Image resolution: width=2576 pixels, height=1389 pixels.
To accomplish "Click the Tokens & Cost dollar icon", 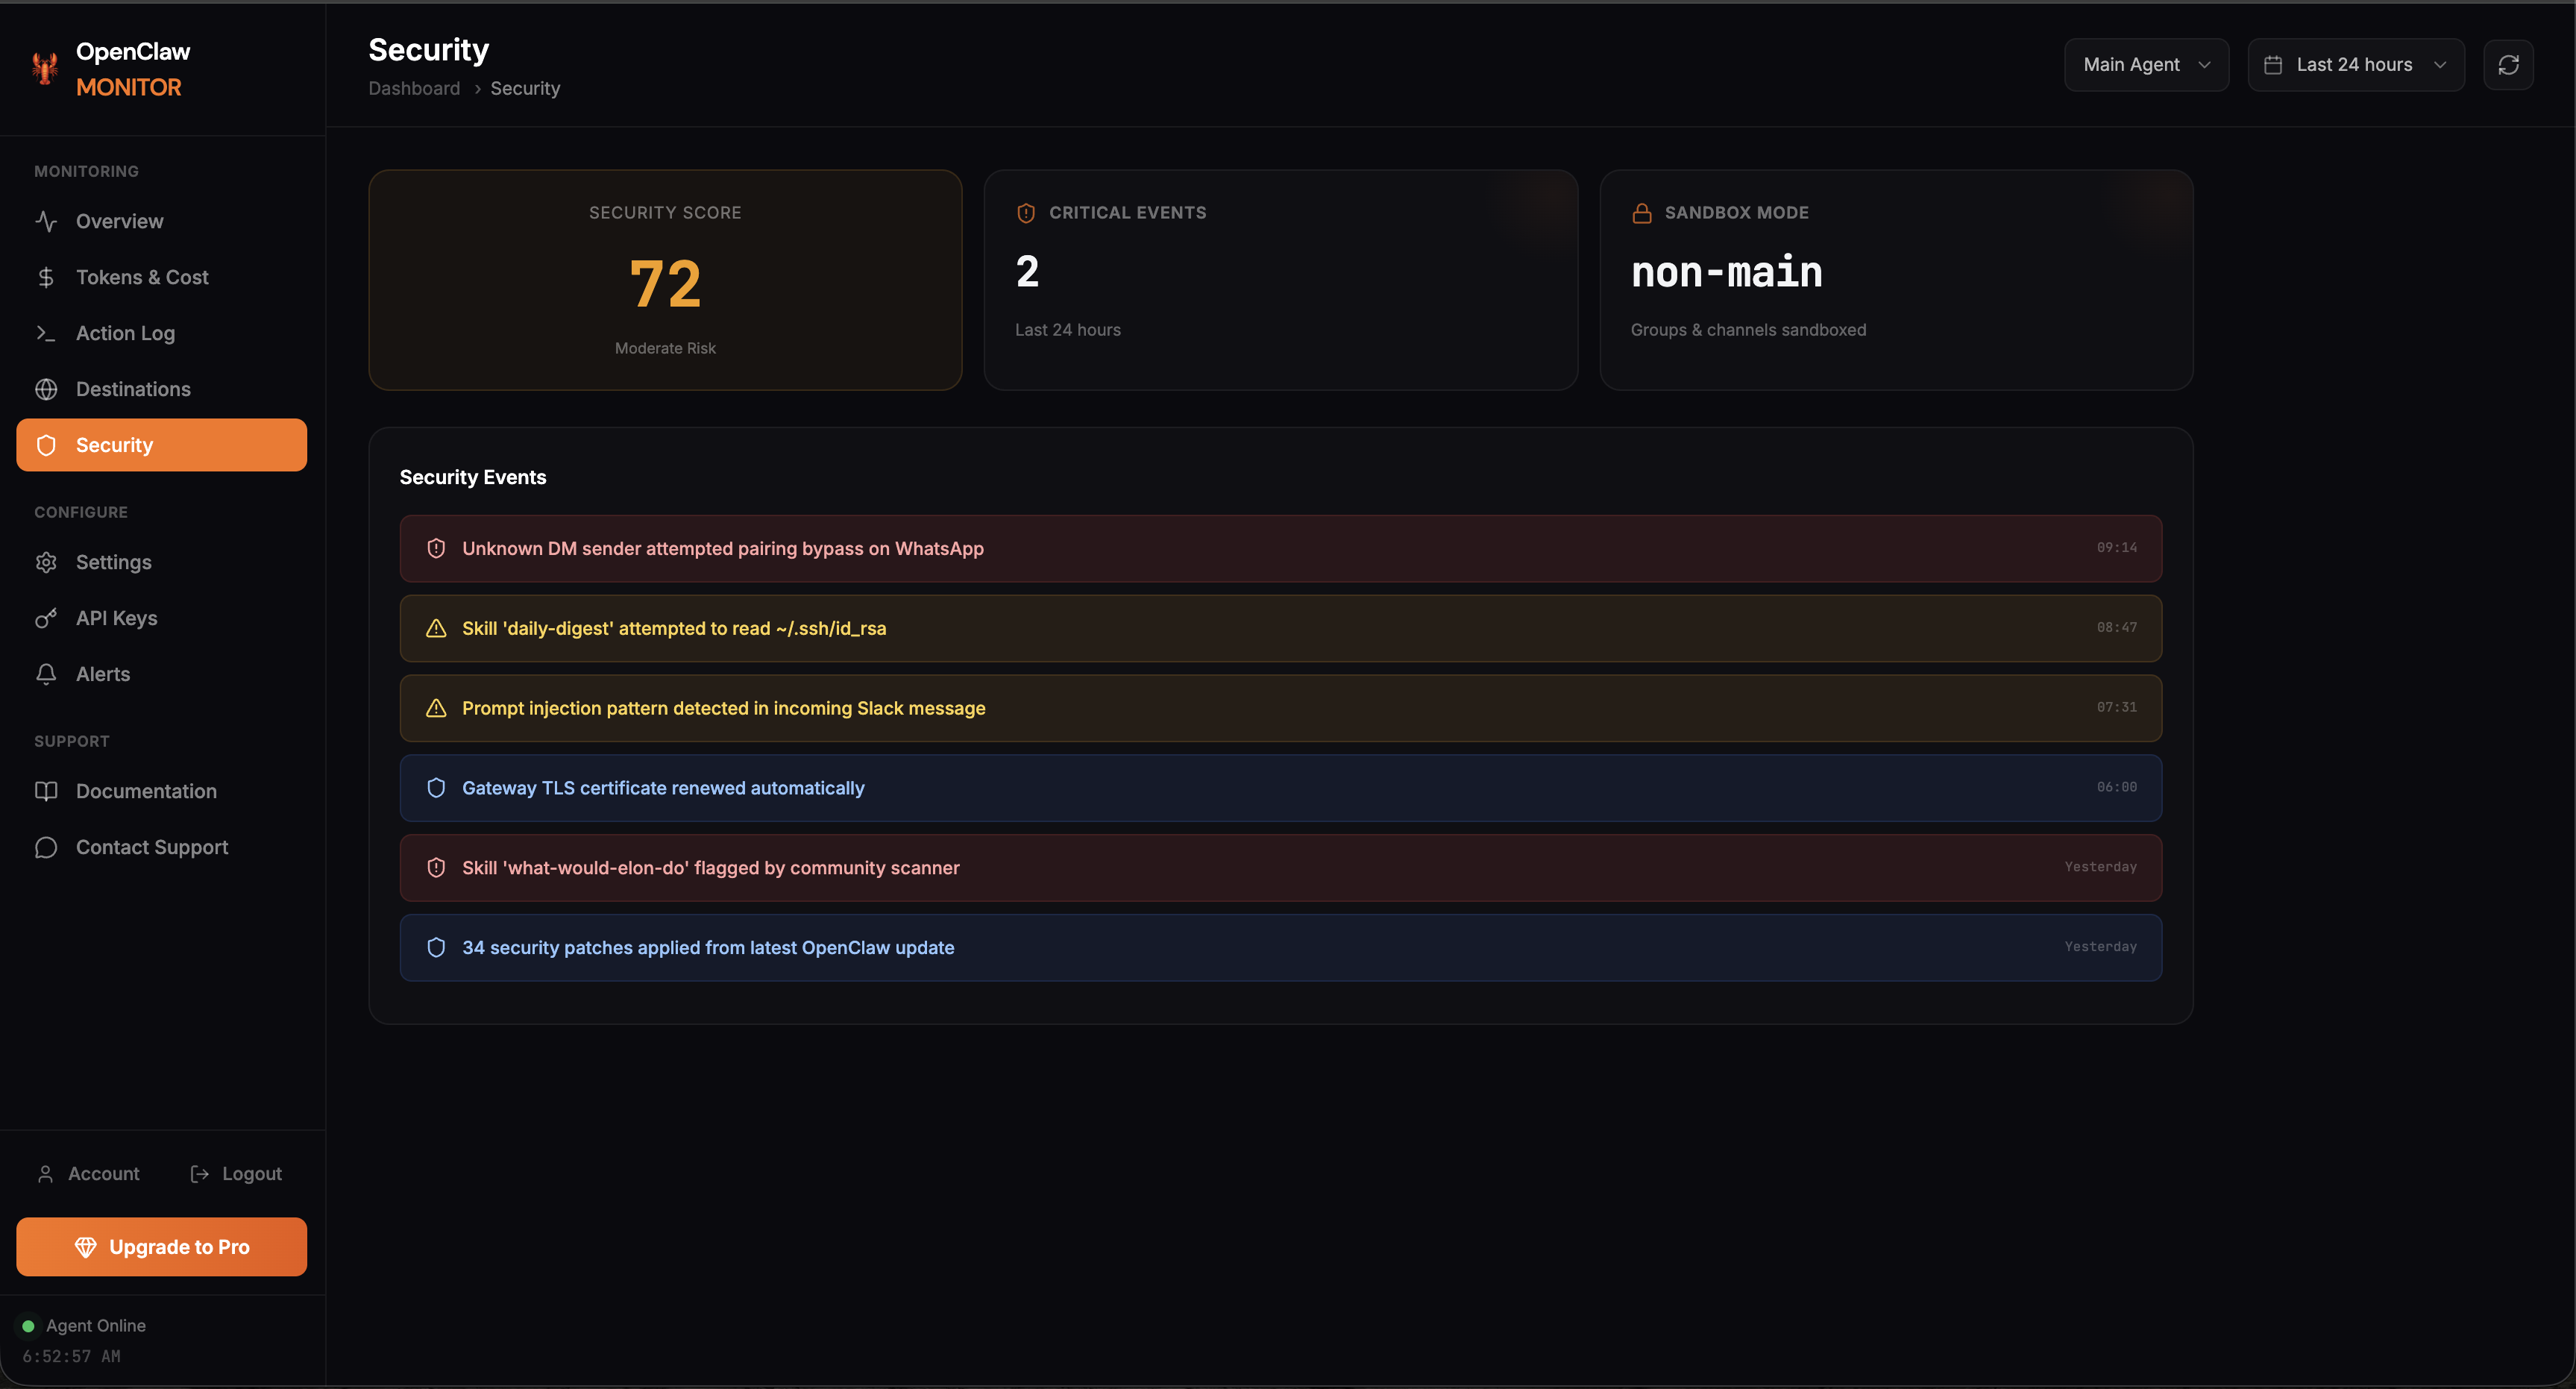I will point(47,277).
